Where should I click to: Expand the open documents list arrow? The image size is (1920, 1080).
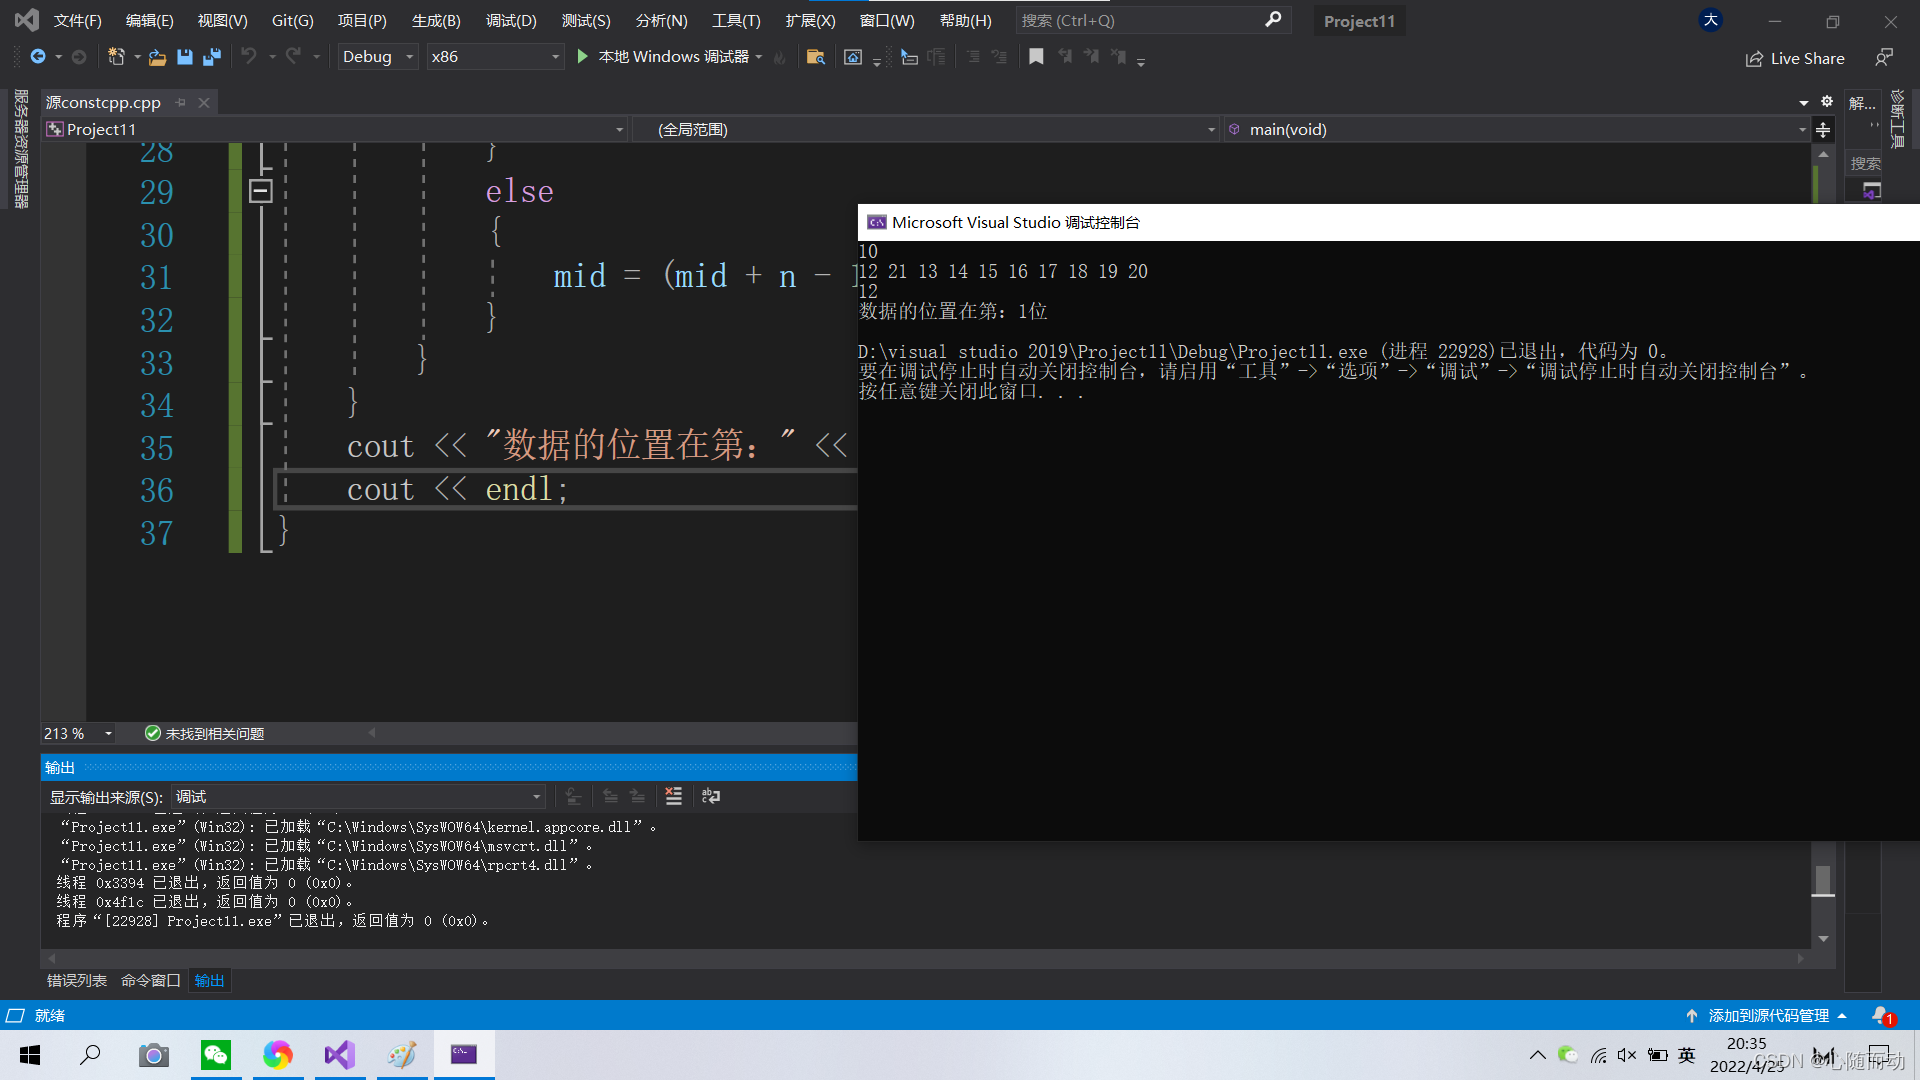tap(1804, 103)
